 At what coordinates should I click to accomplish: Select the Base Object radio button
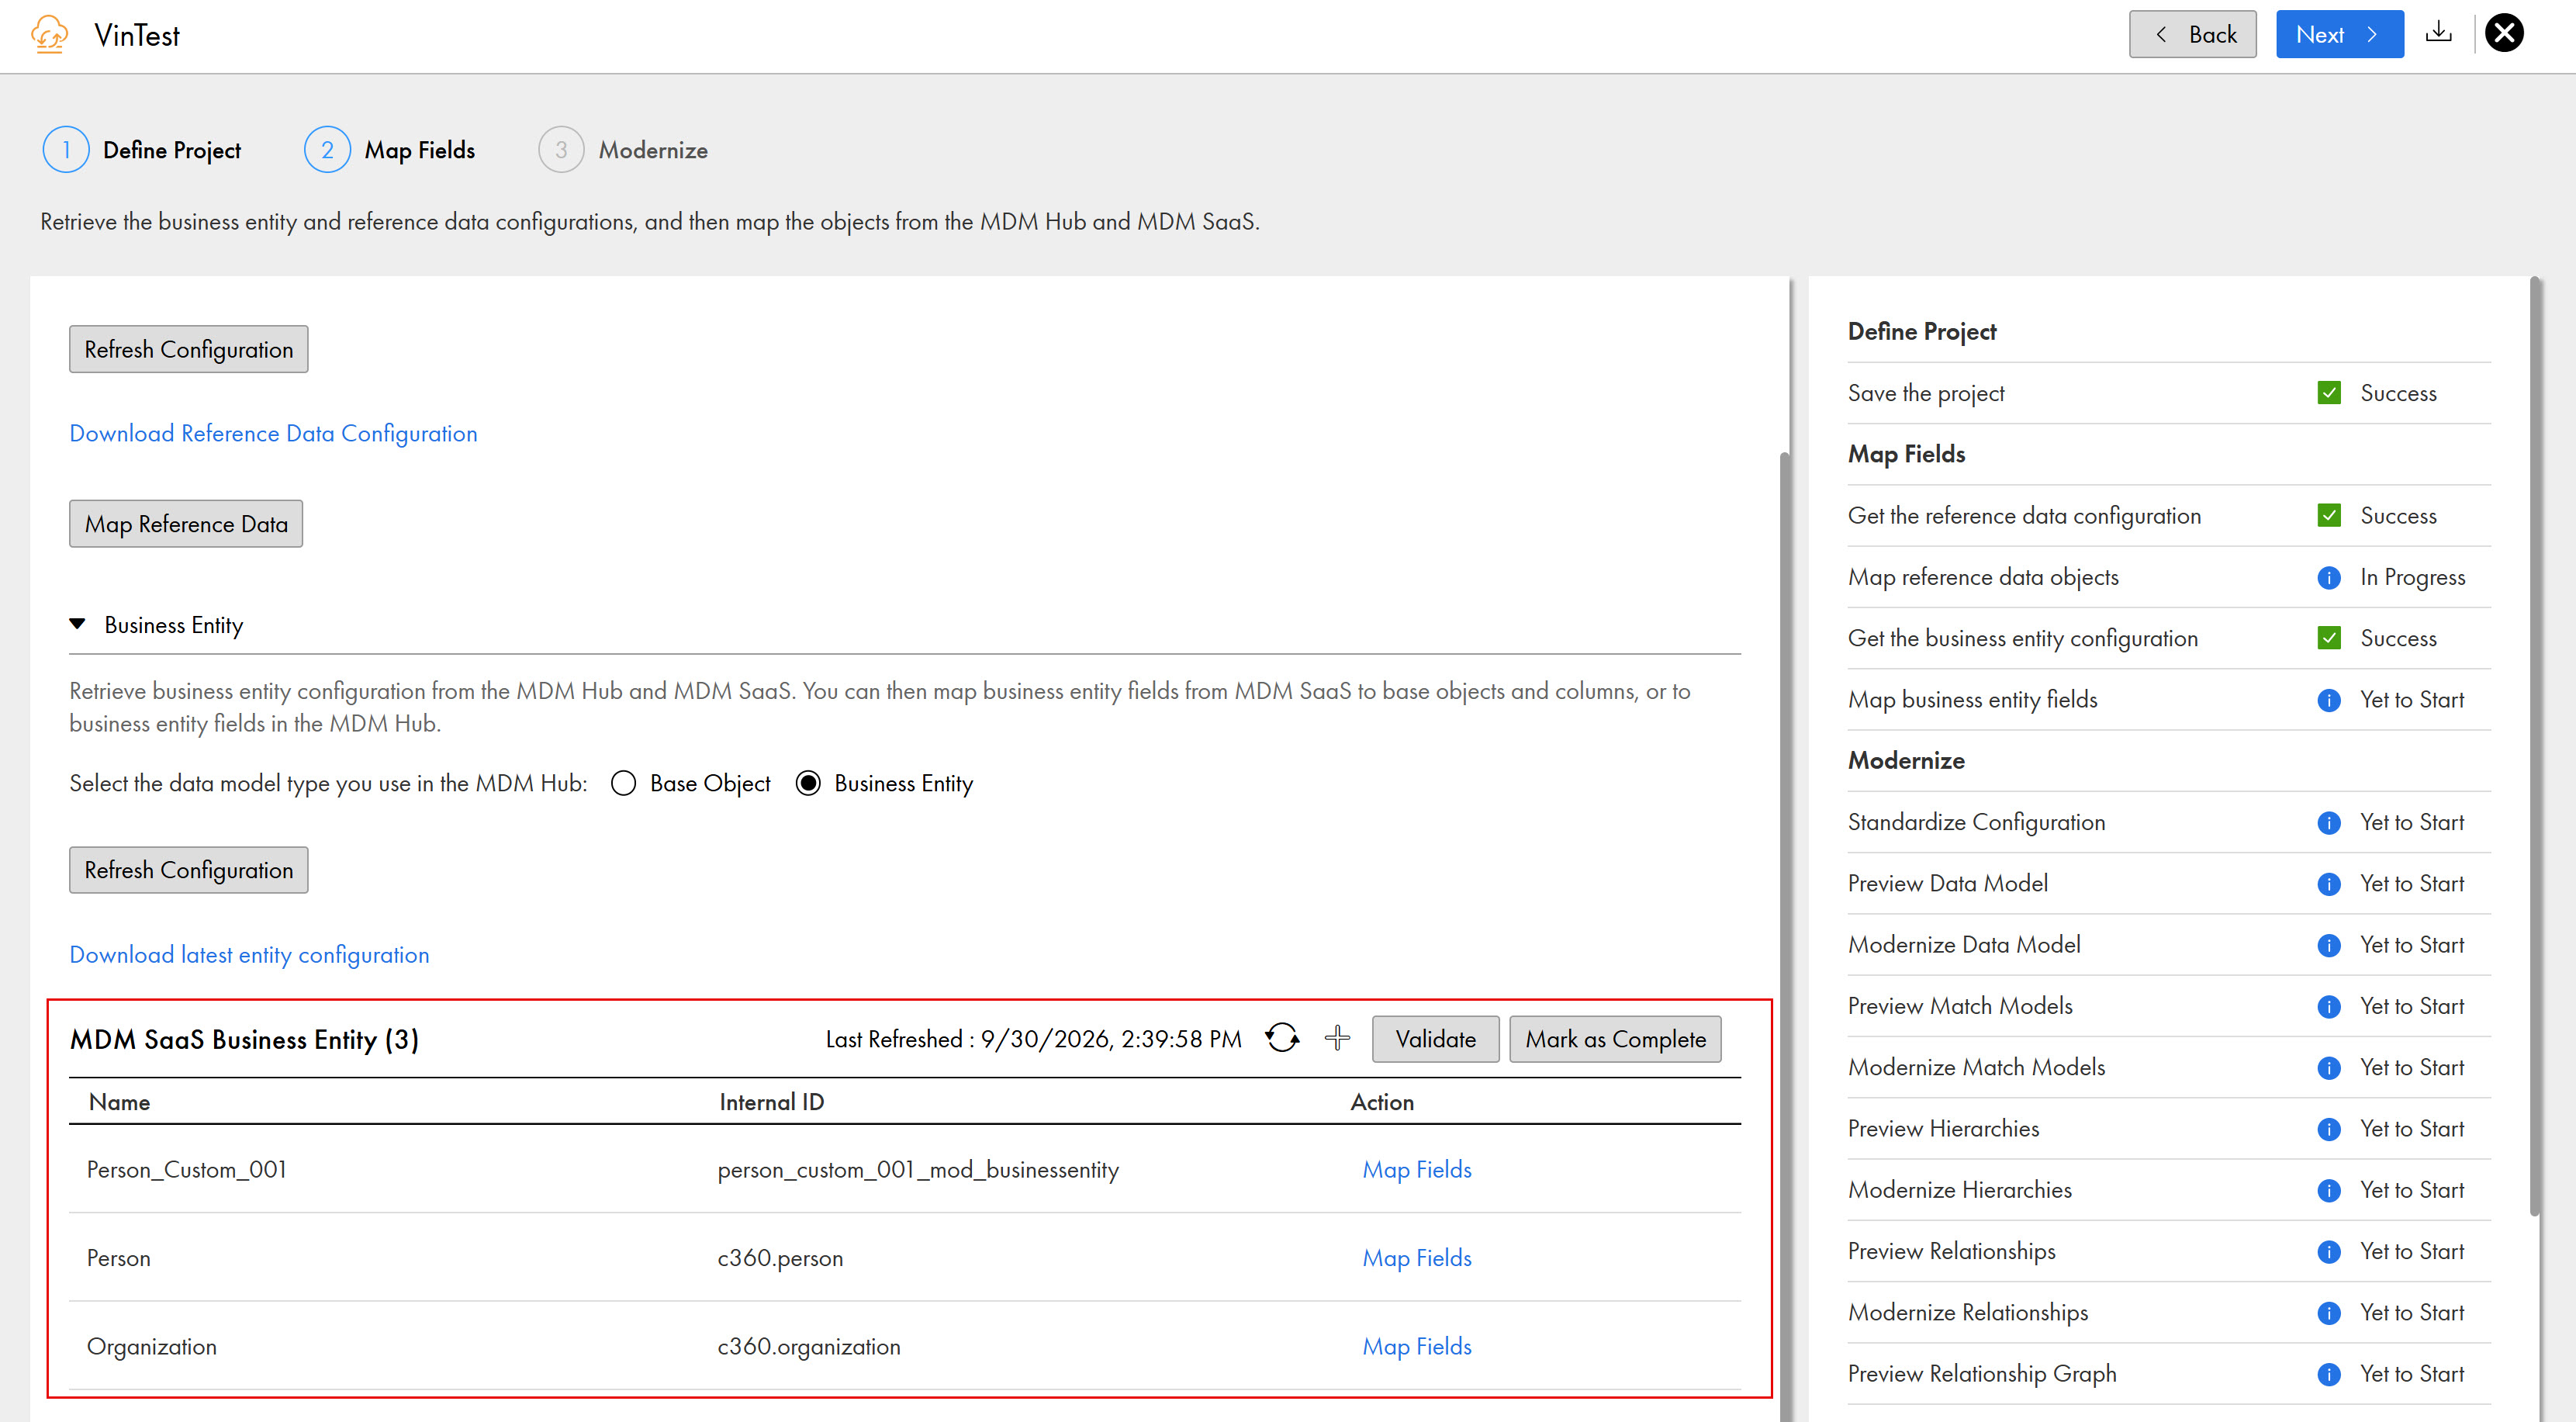623,783
